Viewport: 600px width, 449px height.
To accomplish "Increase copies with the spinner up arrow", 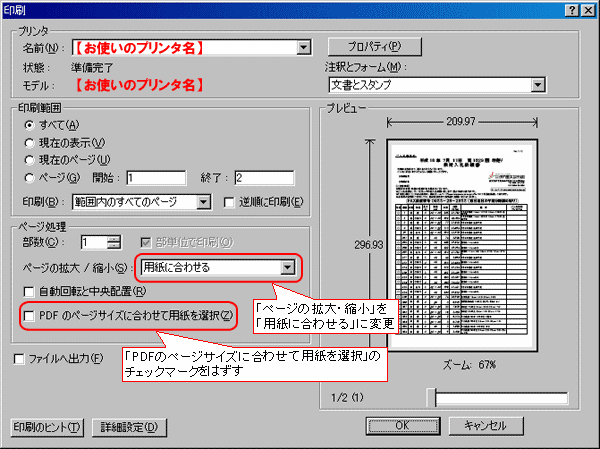I will pos(114,239).
